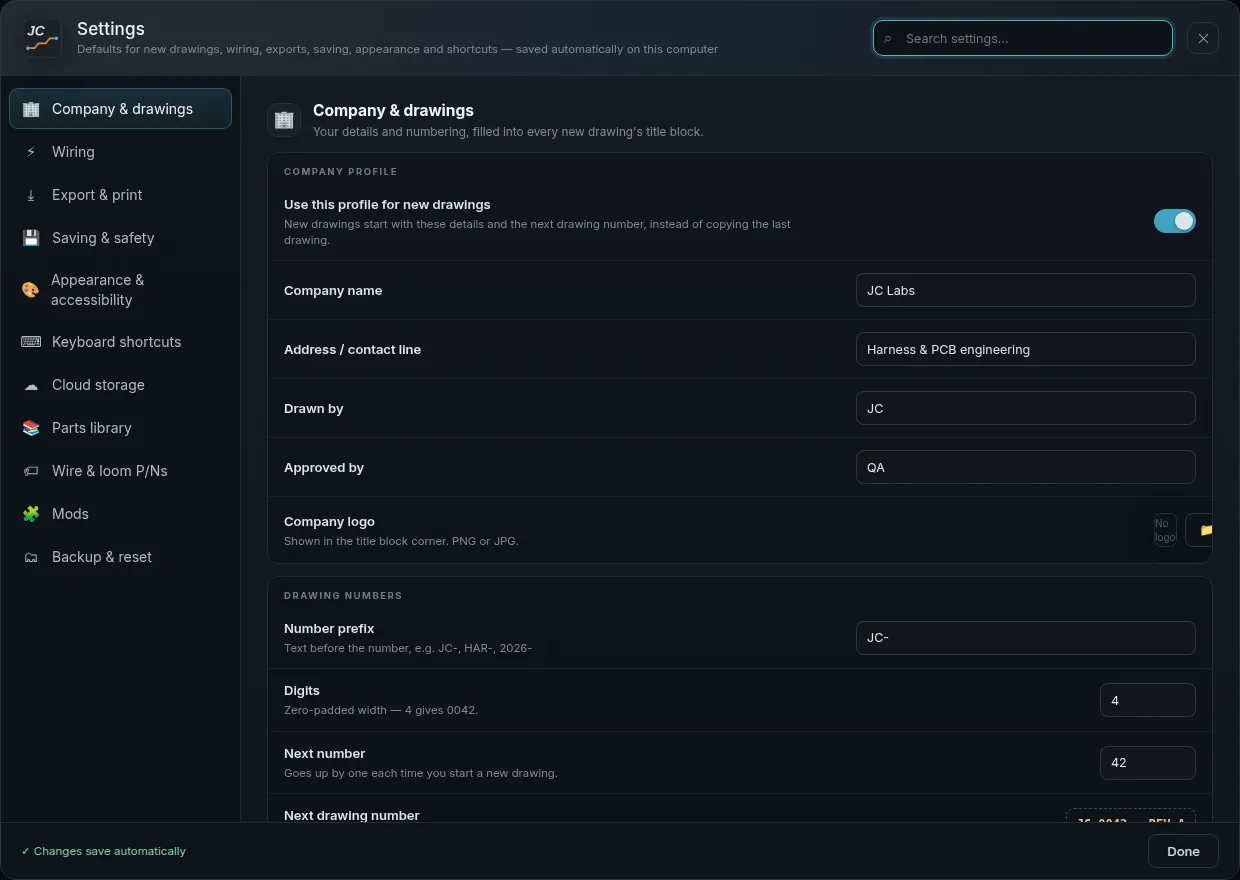This screenshot has width=1240, height=880.
Task: Click the Number prefix field 'JC-'
Action: 1025,638
